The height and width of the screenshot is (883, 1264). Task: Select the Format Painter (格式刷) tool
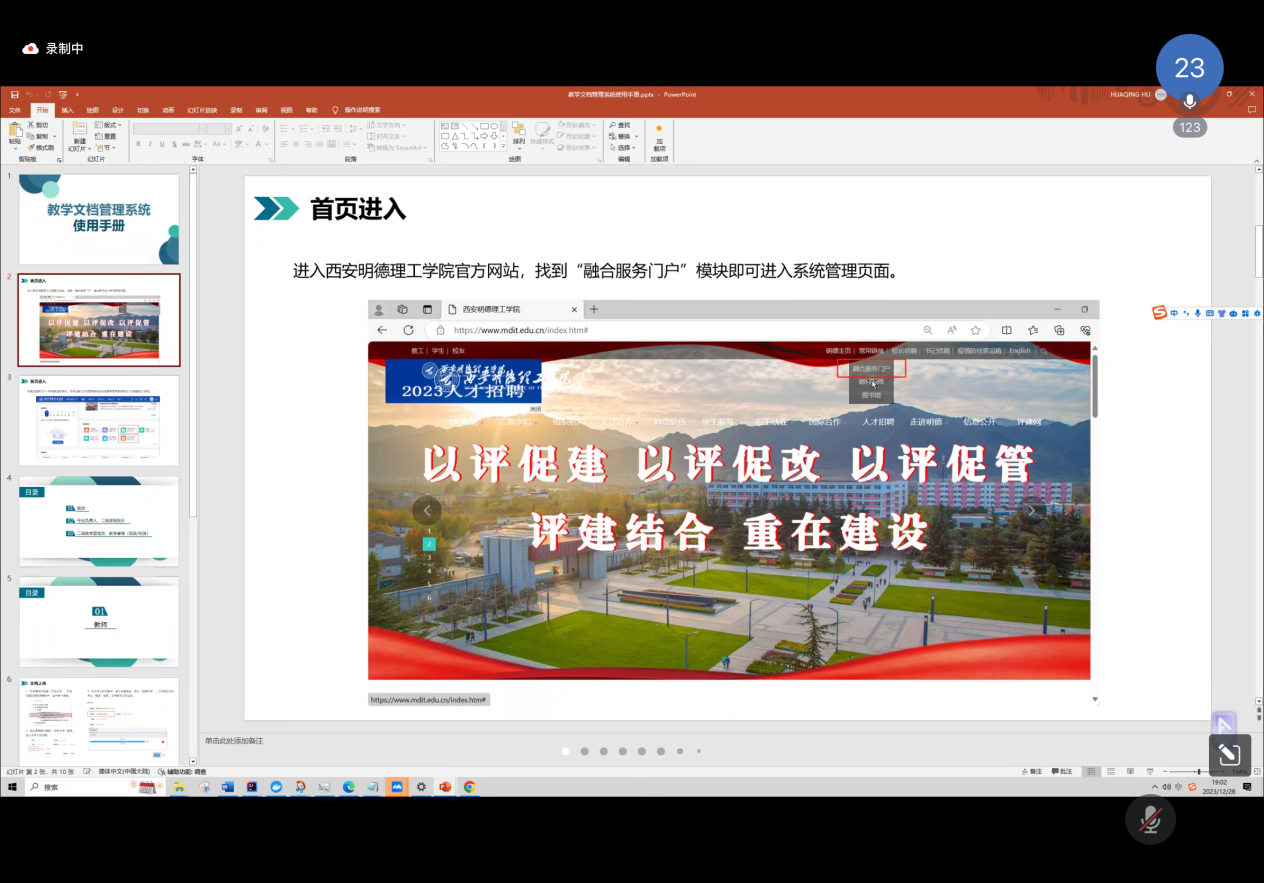(40, 148)
